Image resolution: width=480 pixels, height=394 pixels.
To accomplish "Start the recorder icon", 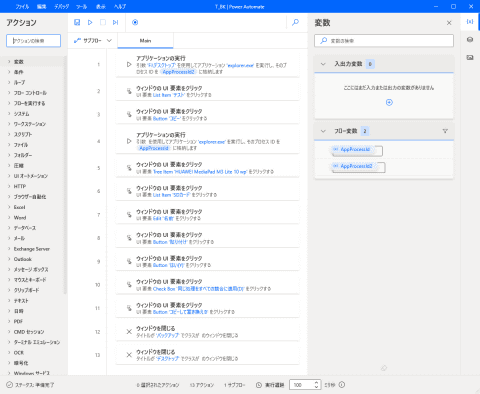I will (x=135, y=22).
